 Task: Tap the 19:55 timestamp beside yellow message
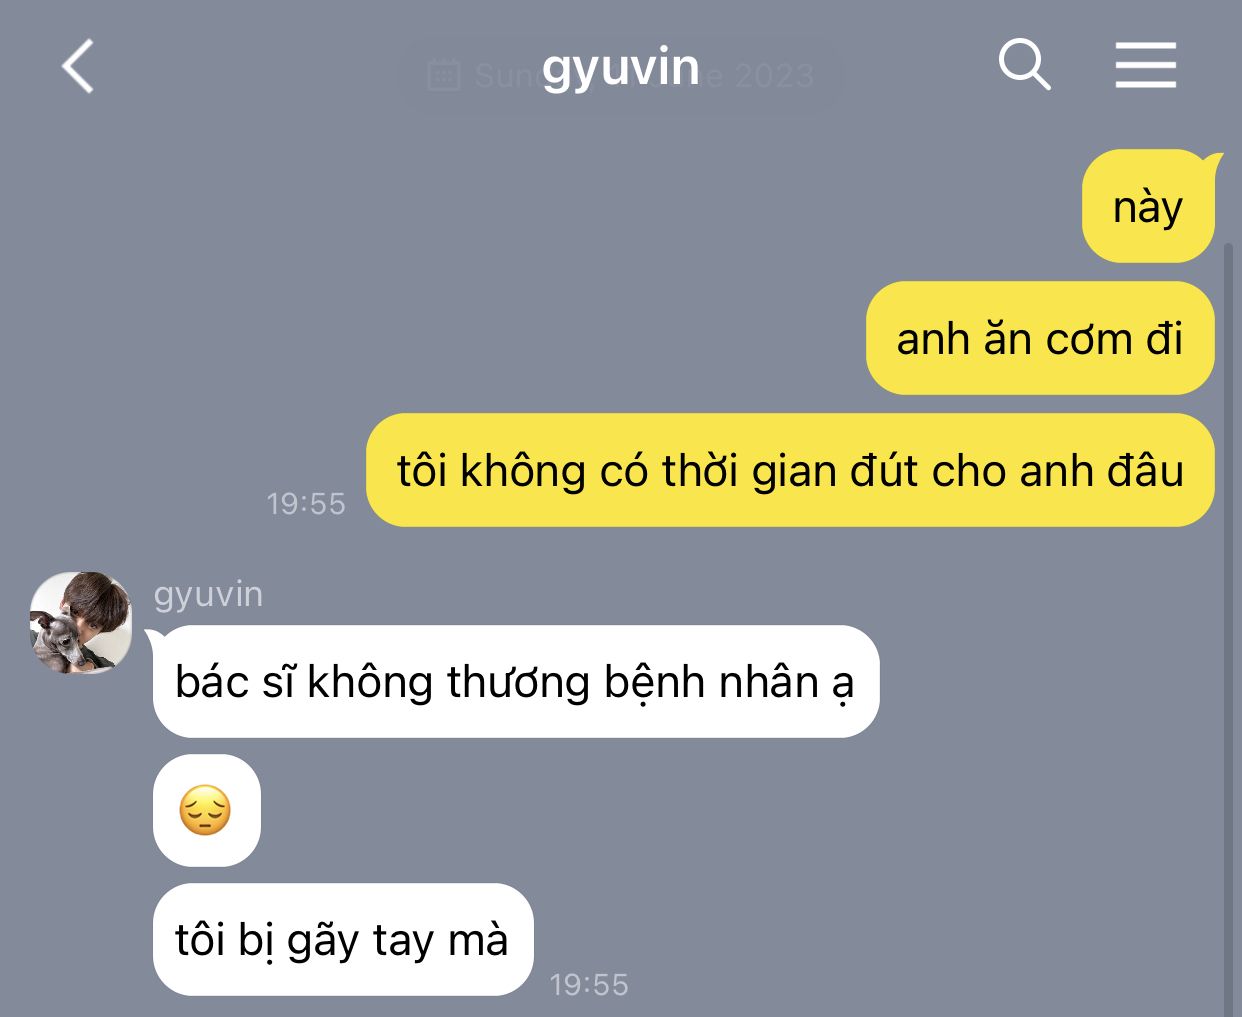[306, 503]
